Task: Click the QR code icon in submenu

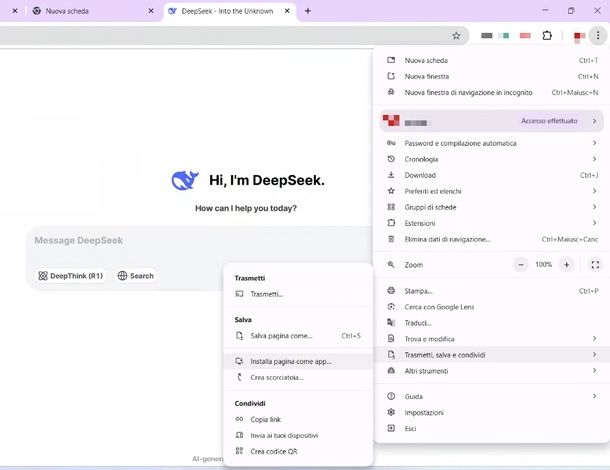Action: tap(239, 451)
